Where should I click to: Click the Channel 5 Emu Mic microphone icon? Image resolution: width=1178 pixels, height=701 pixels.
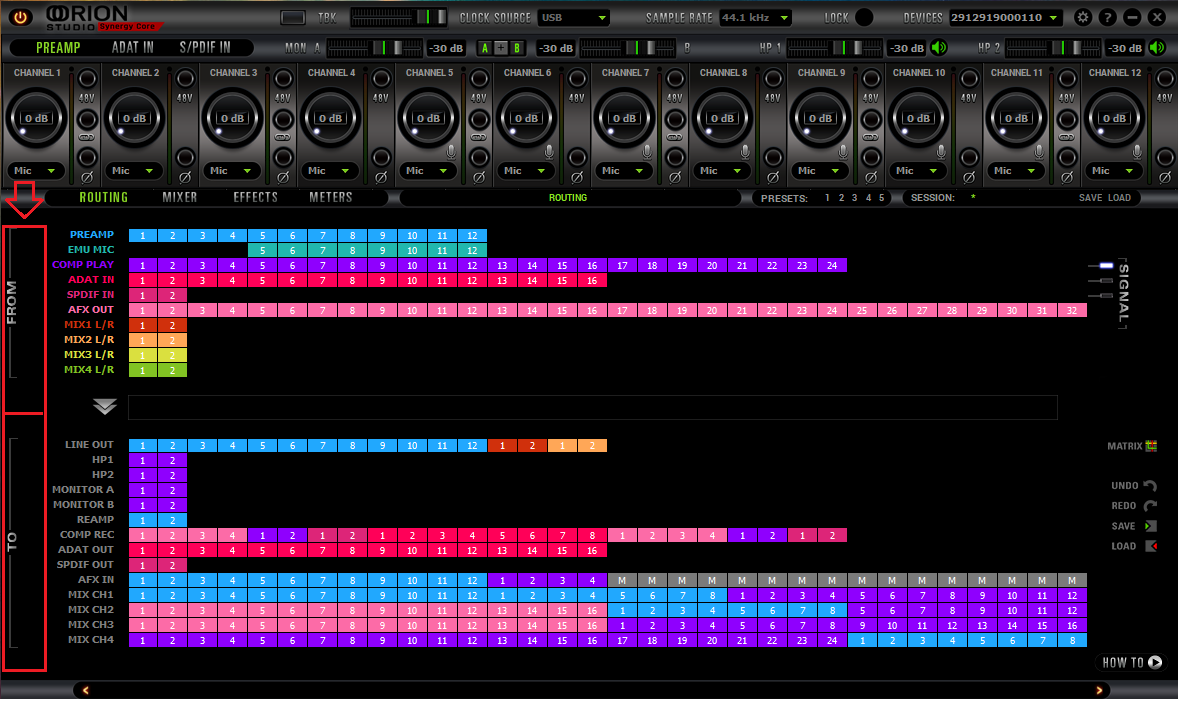click(451, 152)
